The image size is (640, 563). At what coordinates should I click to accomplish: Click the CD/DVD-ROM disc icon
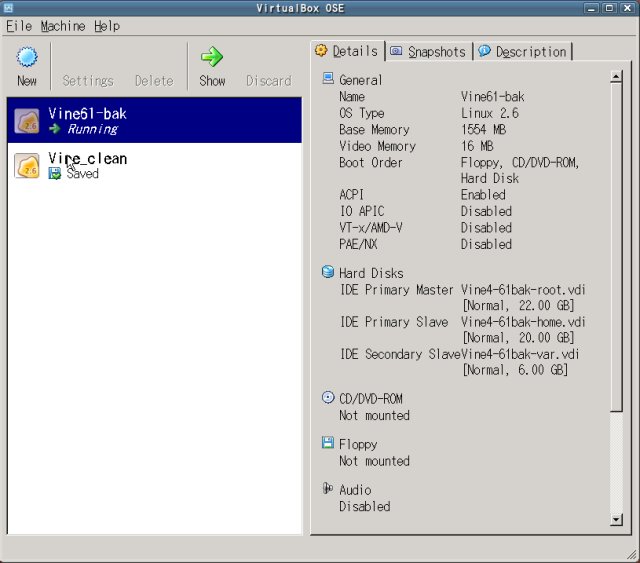pyautogui.click(x=328, y=397)
